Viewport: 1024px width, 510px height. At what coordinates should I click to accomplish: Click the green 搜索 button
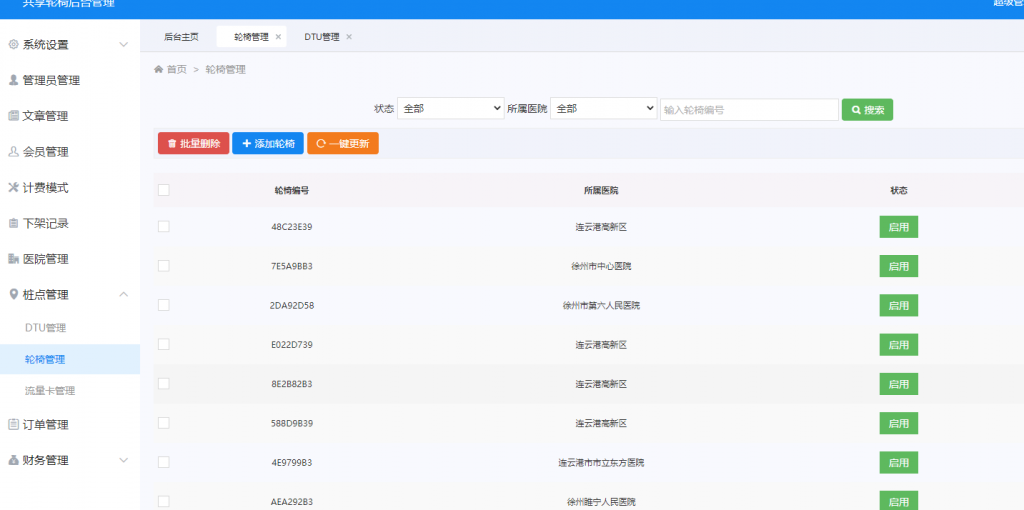(867, 110)
